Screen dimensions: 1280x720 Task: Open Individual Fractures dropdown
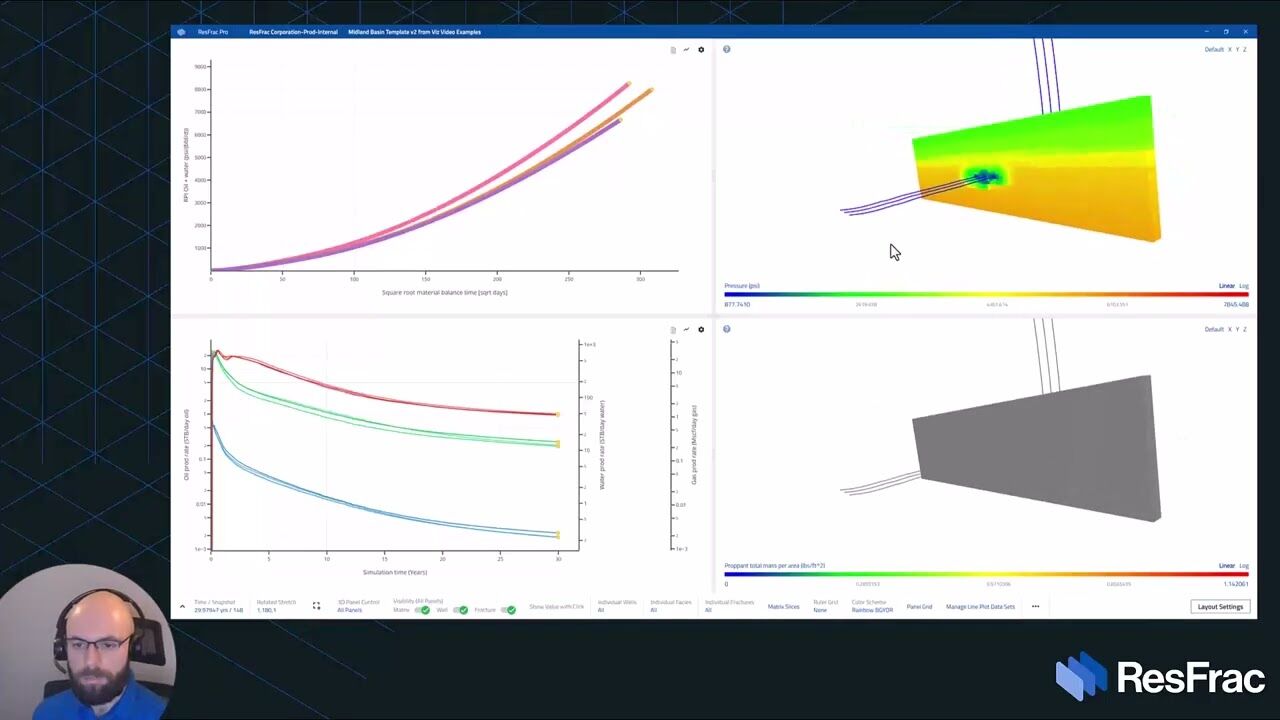click(729, 606)
